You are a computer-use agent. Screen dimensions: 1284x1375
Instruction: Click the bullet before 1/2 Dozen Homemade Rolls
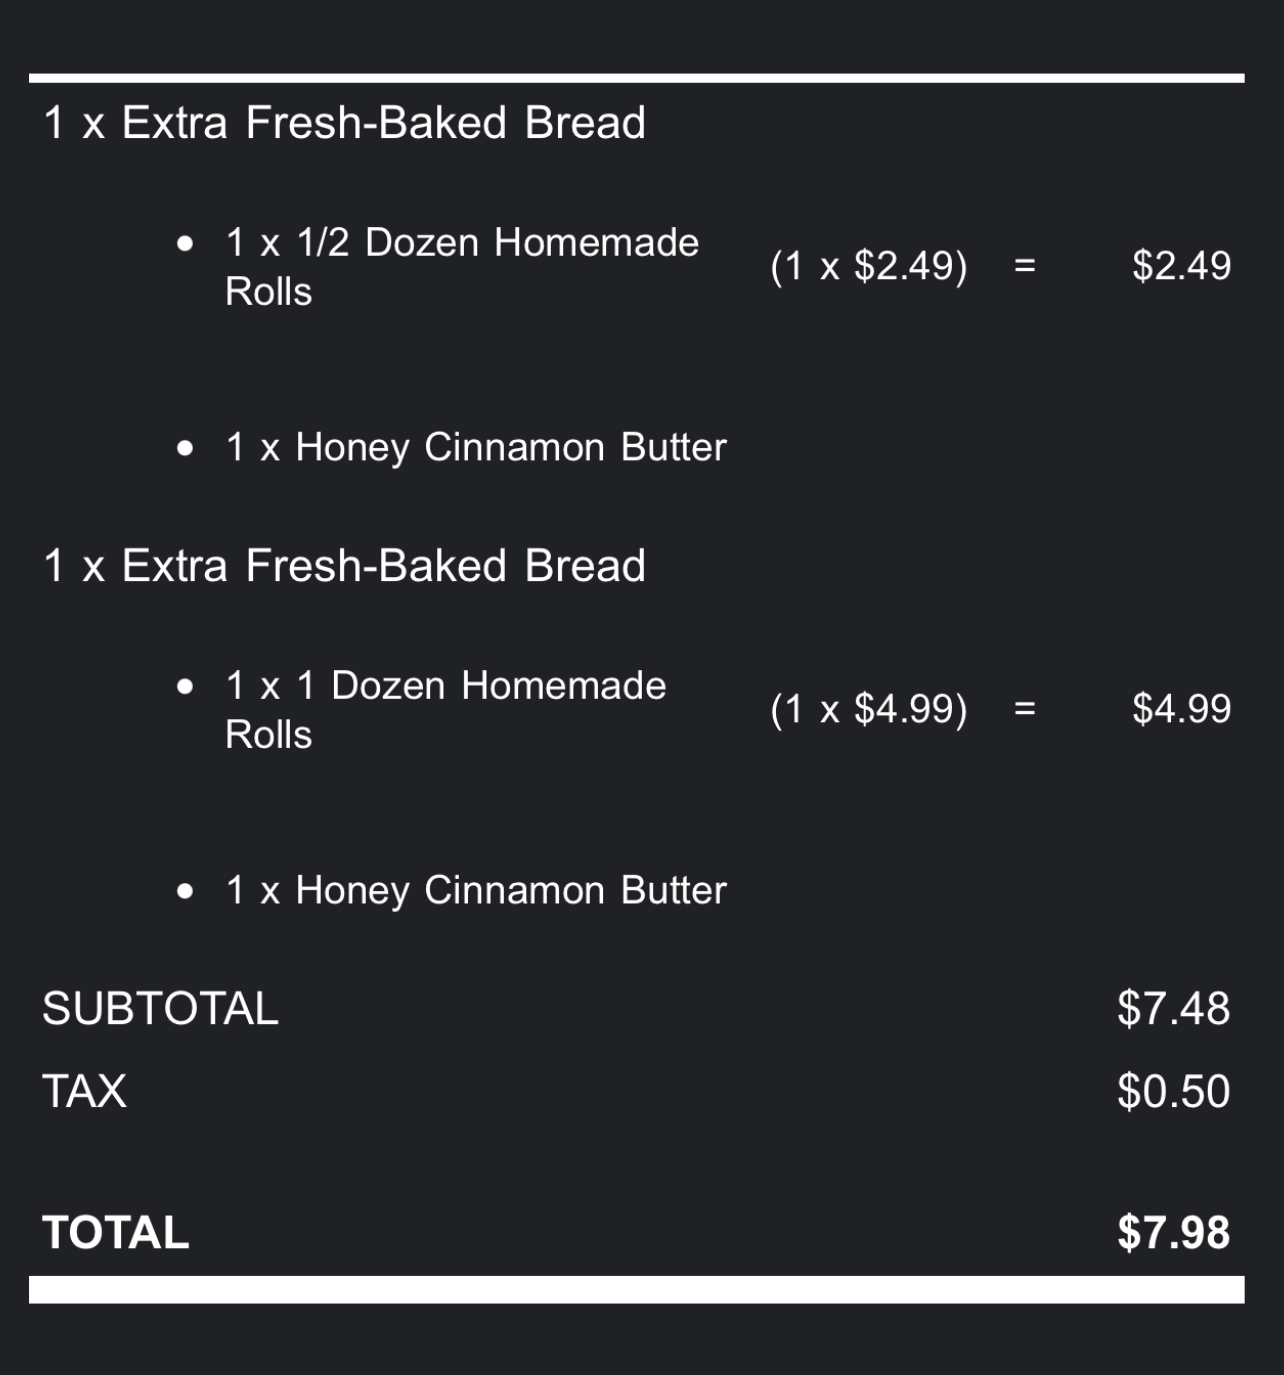[x=185, y=244]
